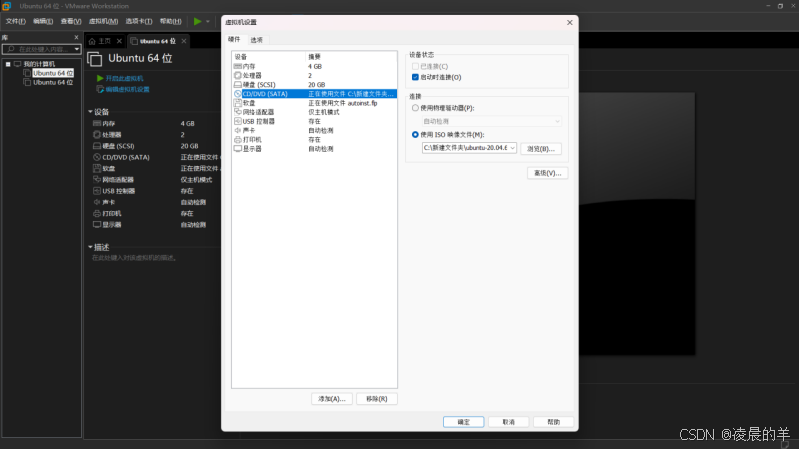Close the 库 library panel

point(76,38)
